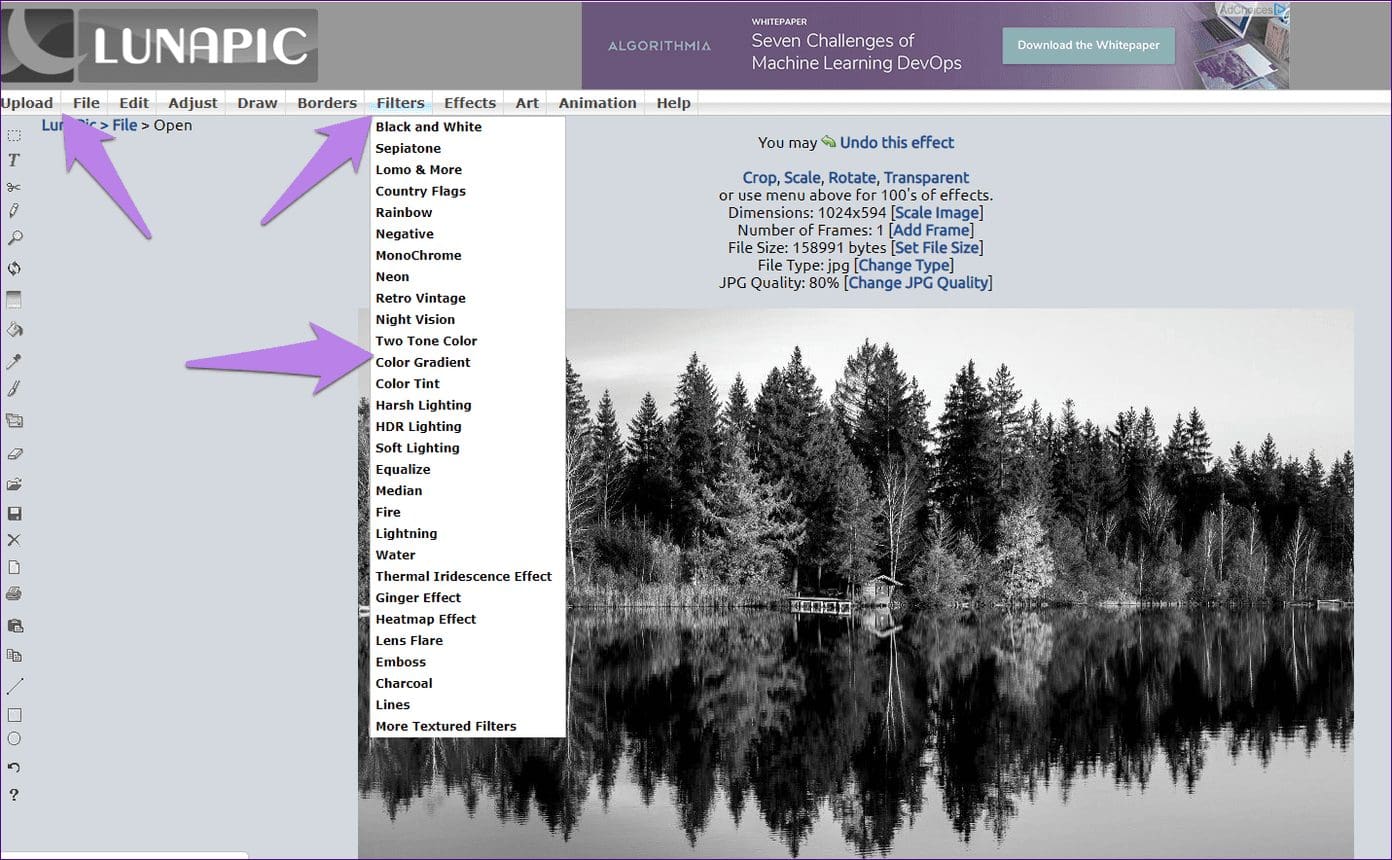
Task: Select the Line drawing tool
Action: [x=14, y=686]
